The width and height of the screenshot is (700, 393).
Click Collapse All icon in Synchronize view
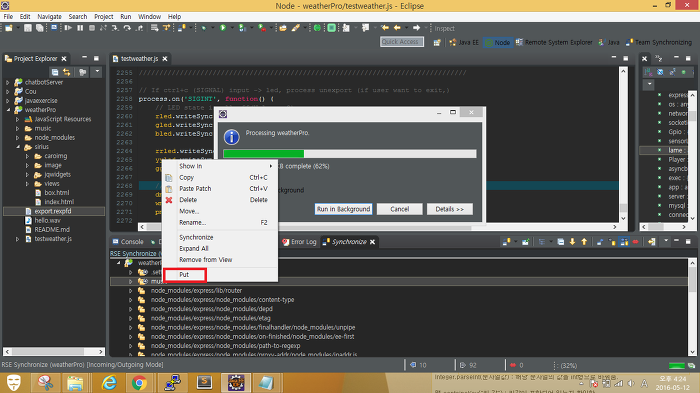pos(561,242)
